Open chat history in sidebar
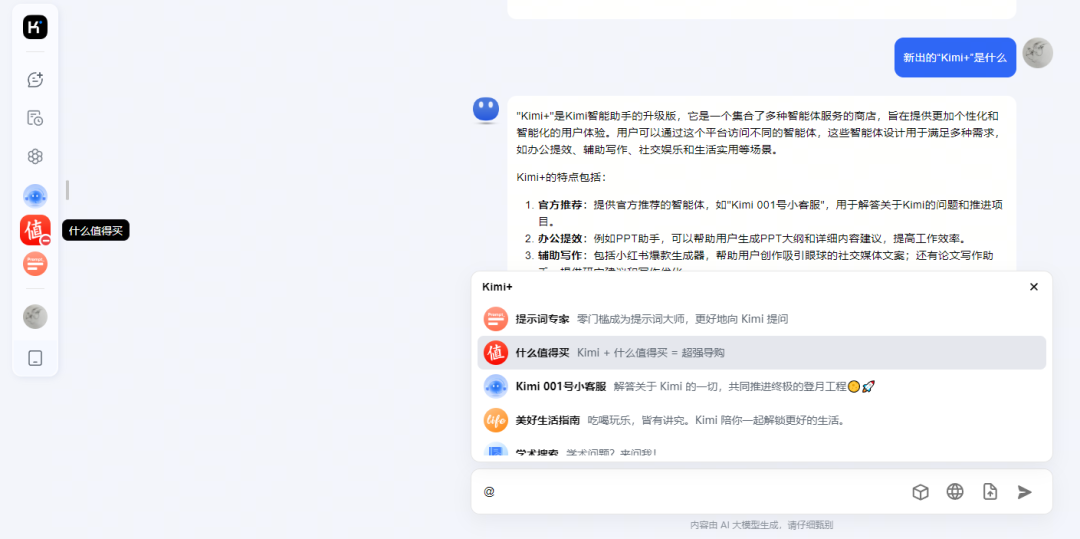The height and width of the screenshot is (539, 1080). (35, 118)
